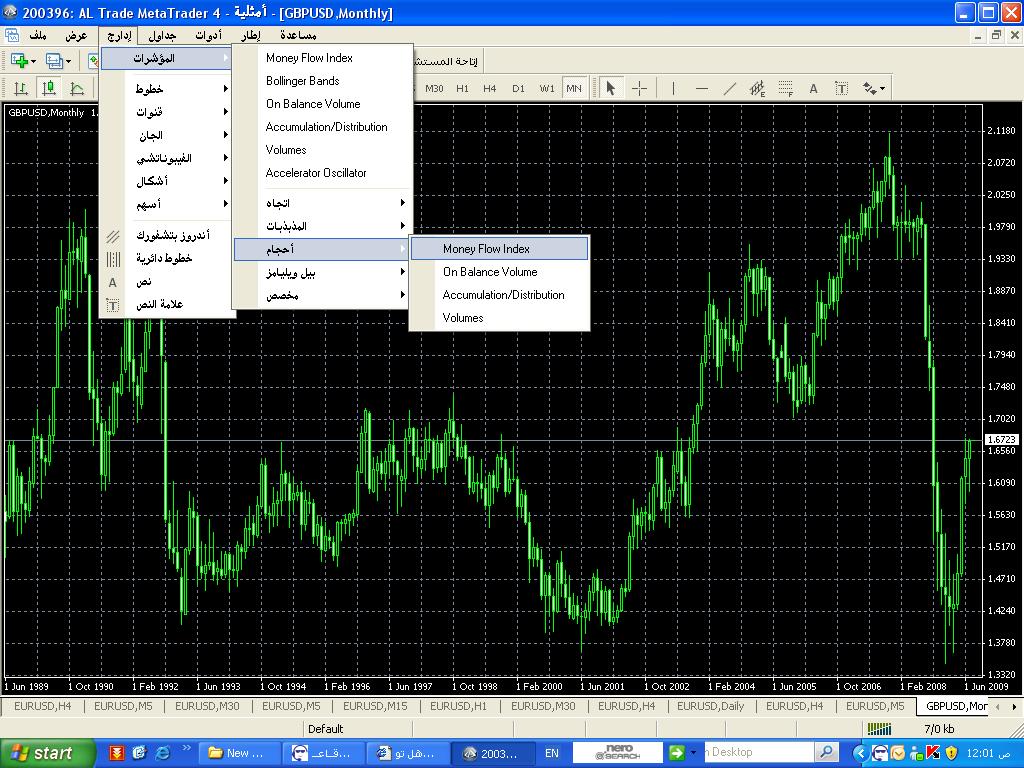The image size is (1024, 768).
Task: Pick the draw trendline tool
Action: point(729,88)
